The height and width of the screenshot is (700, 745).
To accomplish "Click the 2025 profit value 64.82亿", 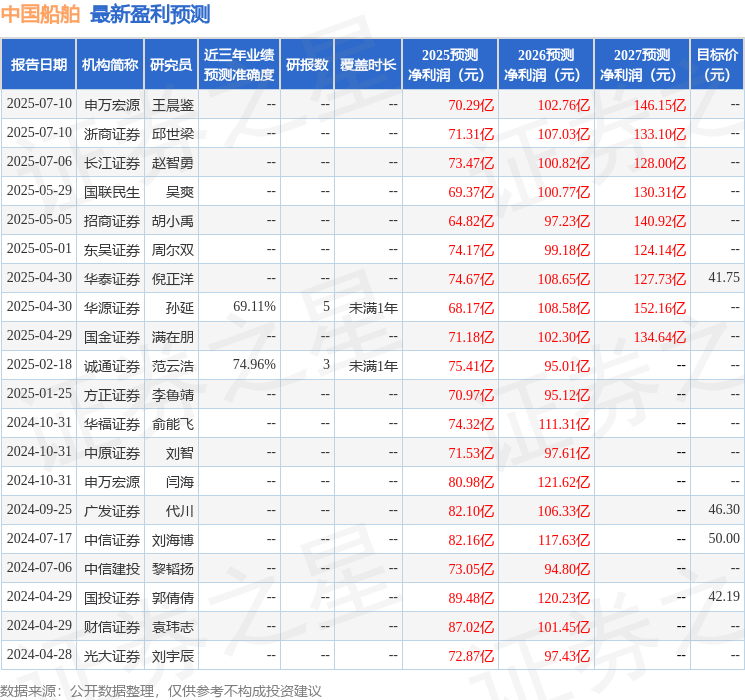I will tap(471, 221).
